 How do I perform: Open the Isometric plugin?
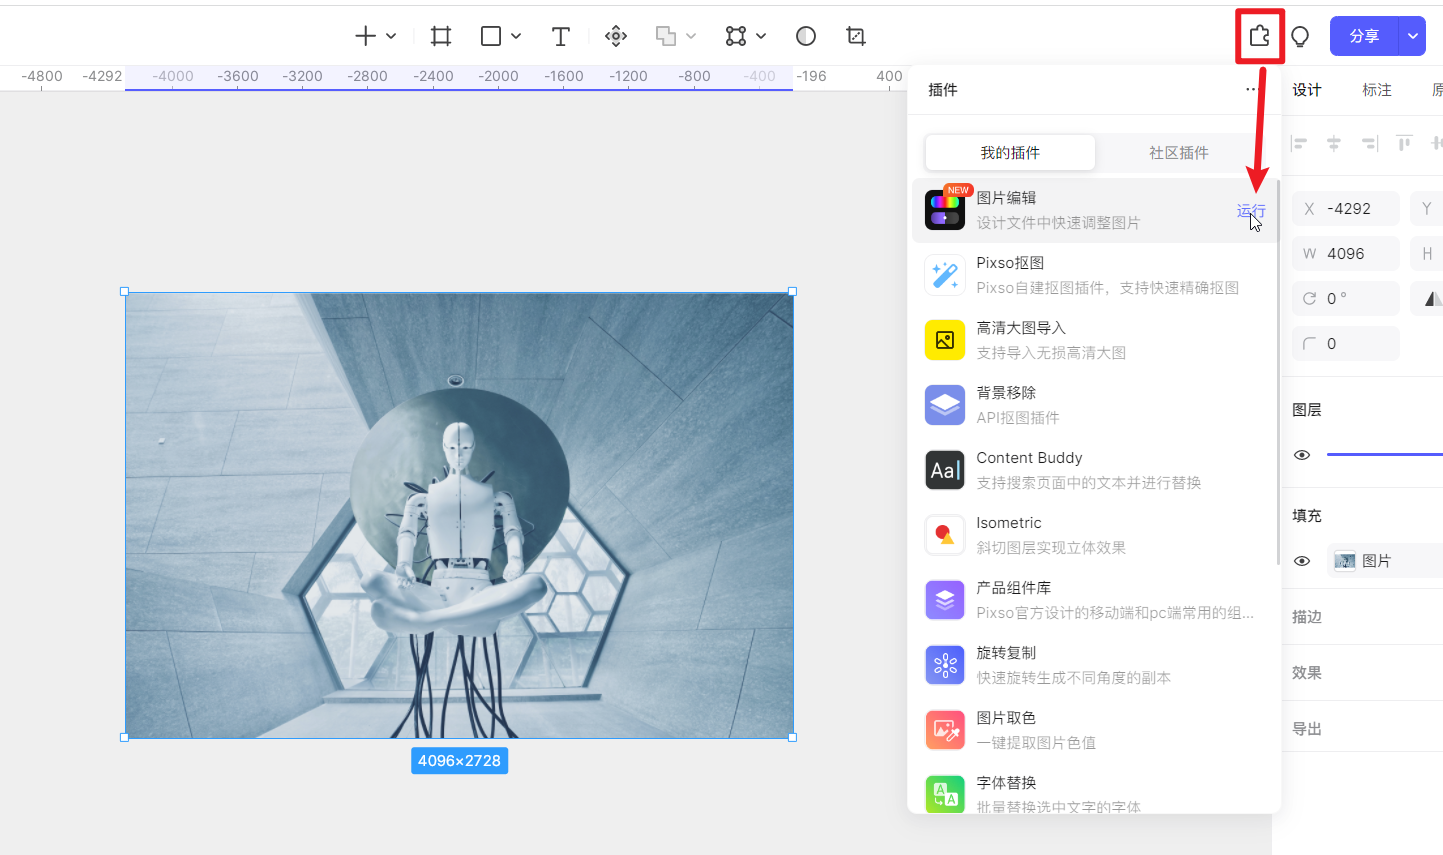1096,535
